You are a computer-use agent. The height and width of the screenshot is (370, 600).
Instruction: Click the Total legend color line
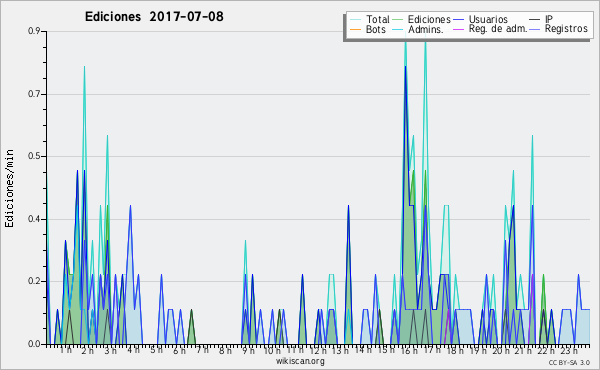pos(355,20)
